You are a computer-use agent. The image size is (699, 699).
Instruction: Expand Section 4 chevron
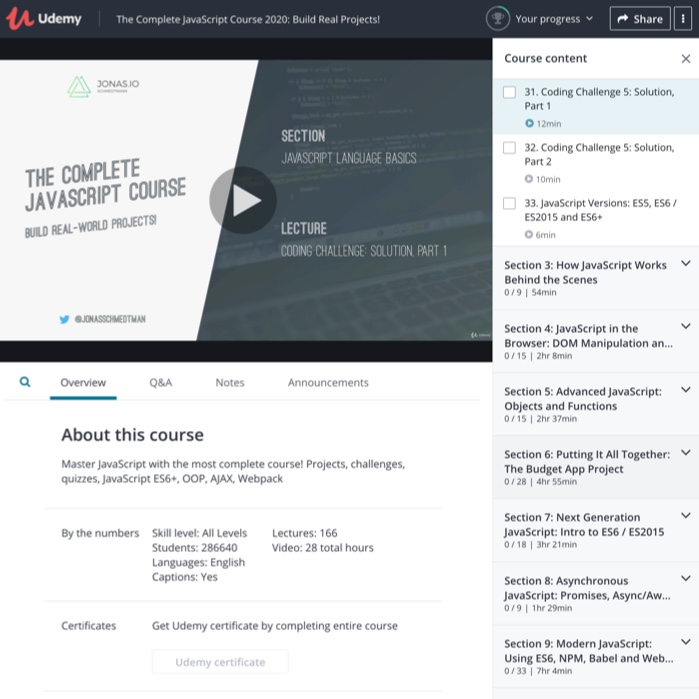coord(686,326)
